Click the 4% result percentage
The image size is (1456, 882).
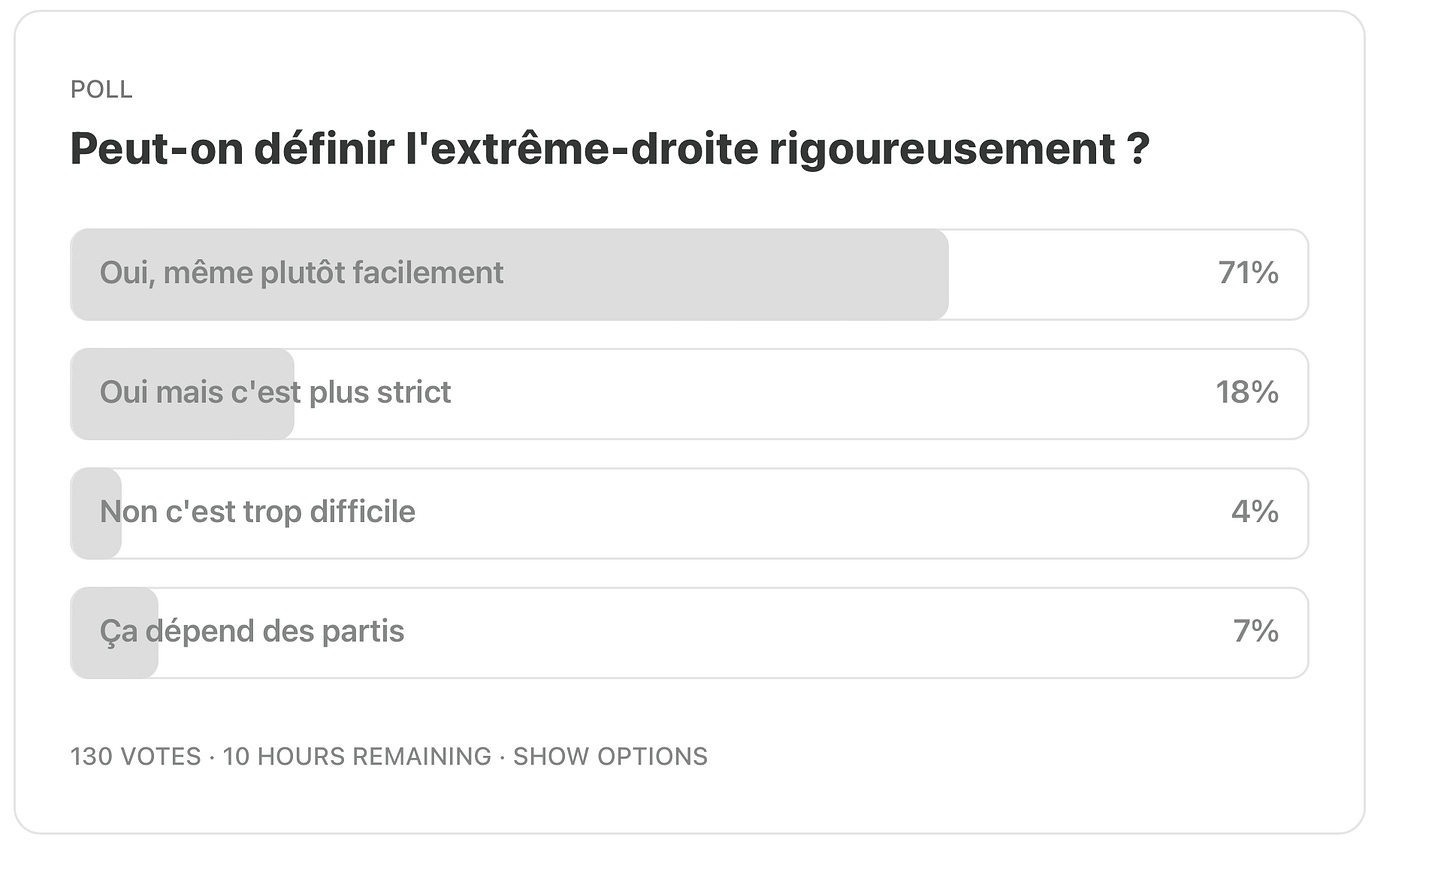(1255, 512)
